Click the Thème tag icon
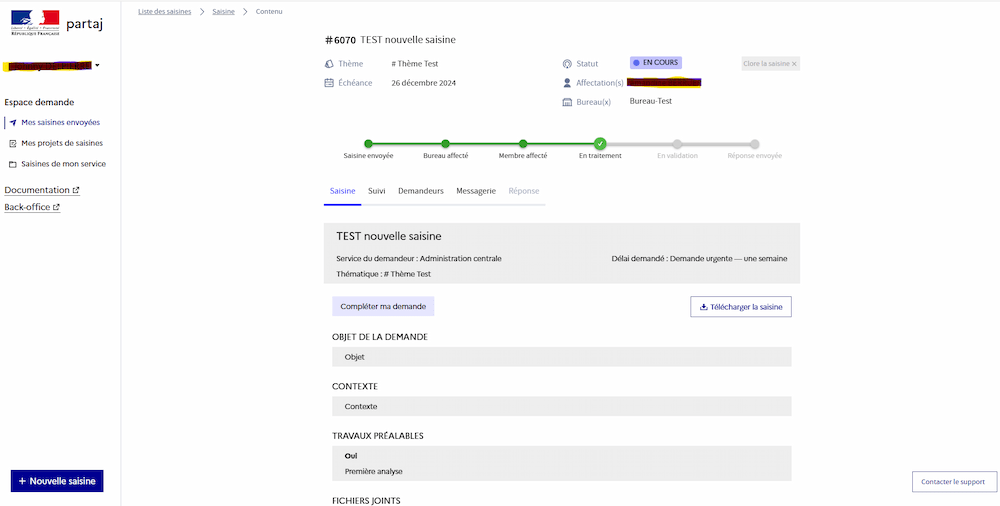Image resolution: width=1000 pixels, height=506 pixels. coord(329,64)
